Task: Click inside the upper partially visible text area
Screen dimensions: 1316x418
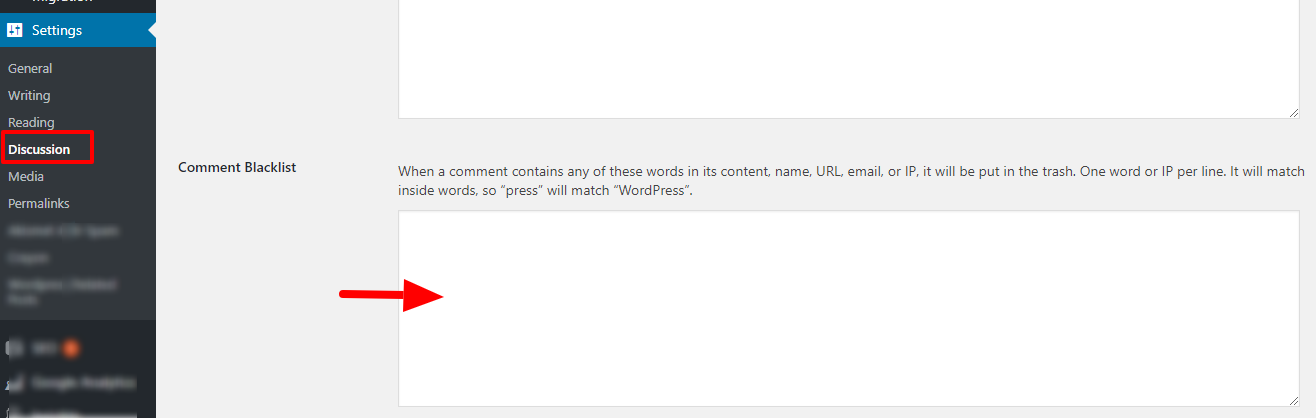Action: (x=849, y=59)
